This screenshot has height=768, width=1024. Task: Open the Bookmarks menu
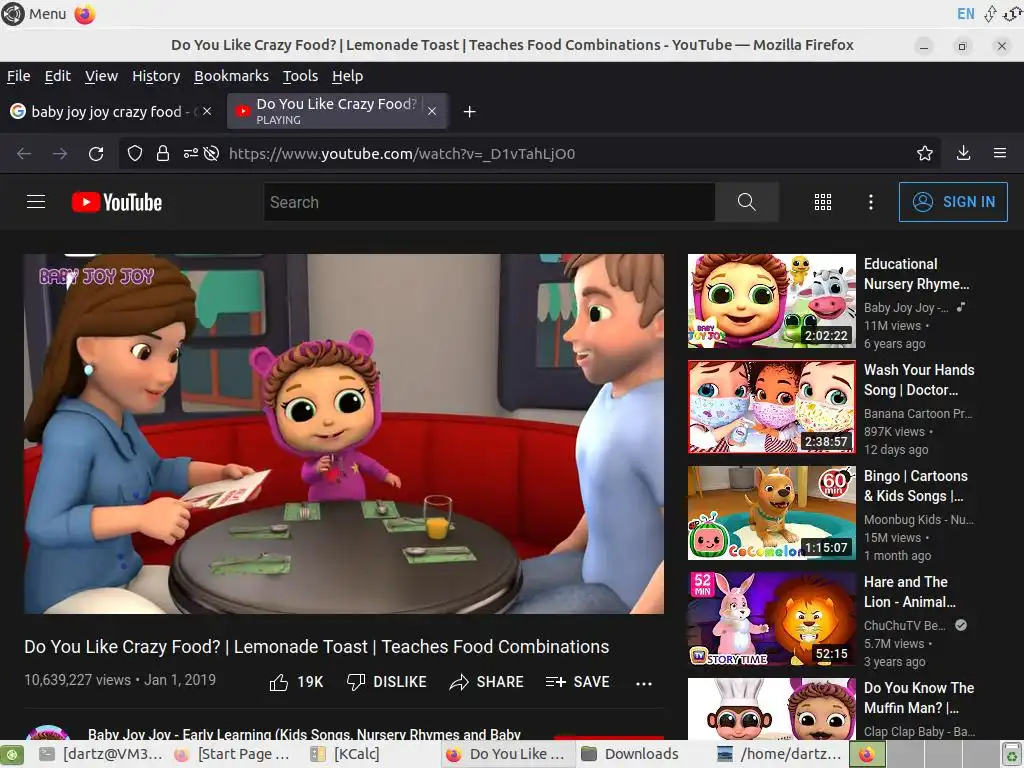(x=231, y=76)
